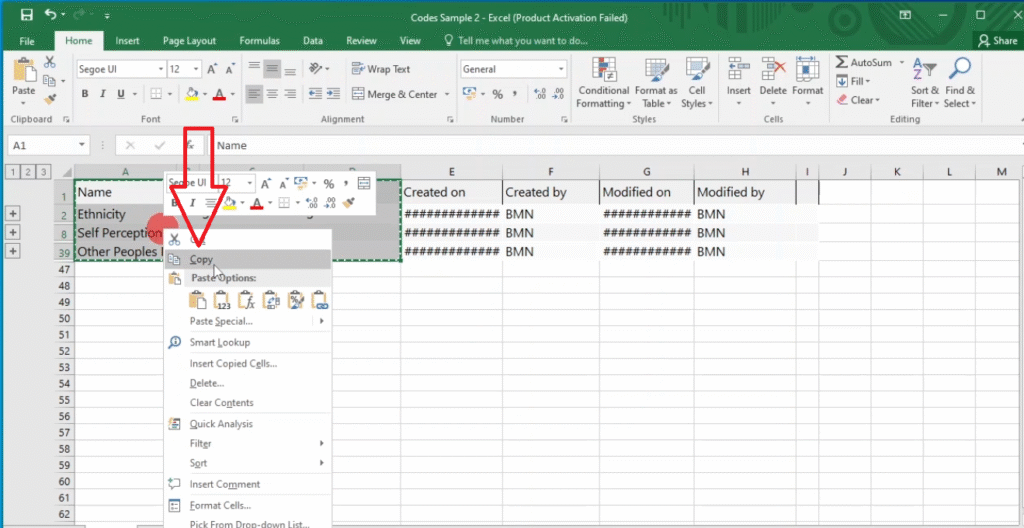Expand the outline group beside row 2

(x=13, y=214)
